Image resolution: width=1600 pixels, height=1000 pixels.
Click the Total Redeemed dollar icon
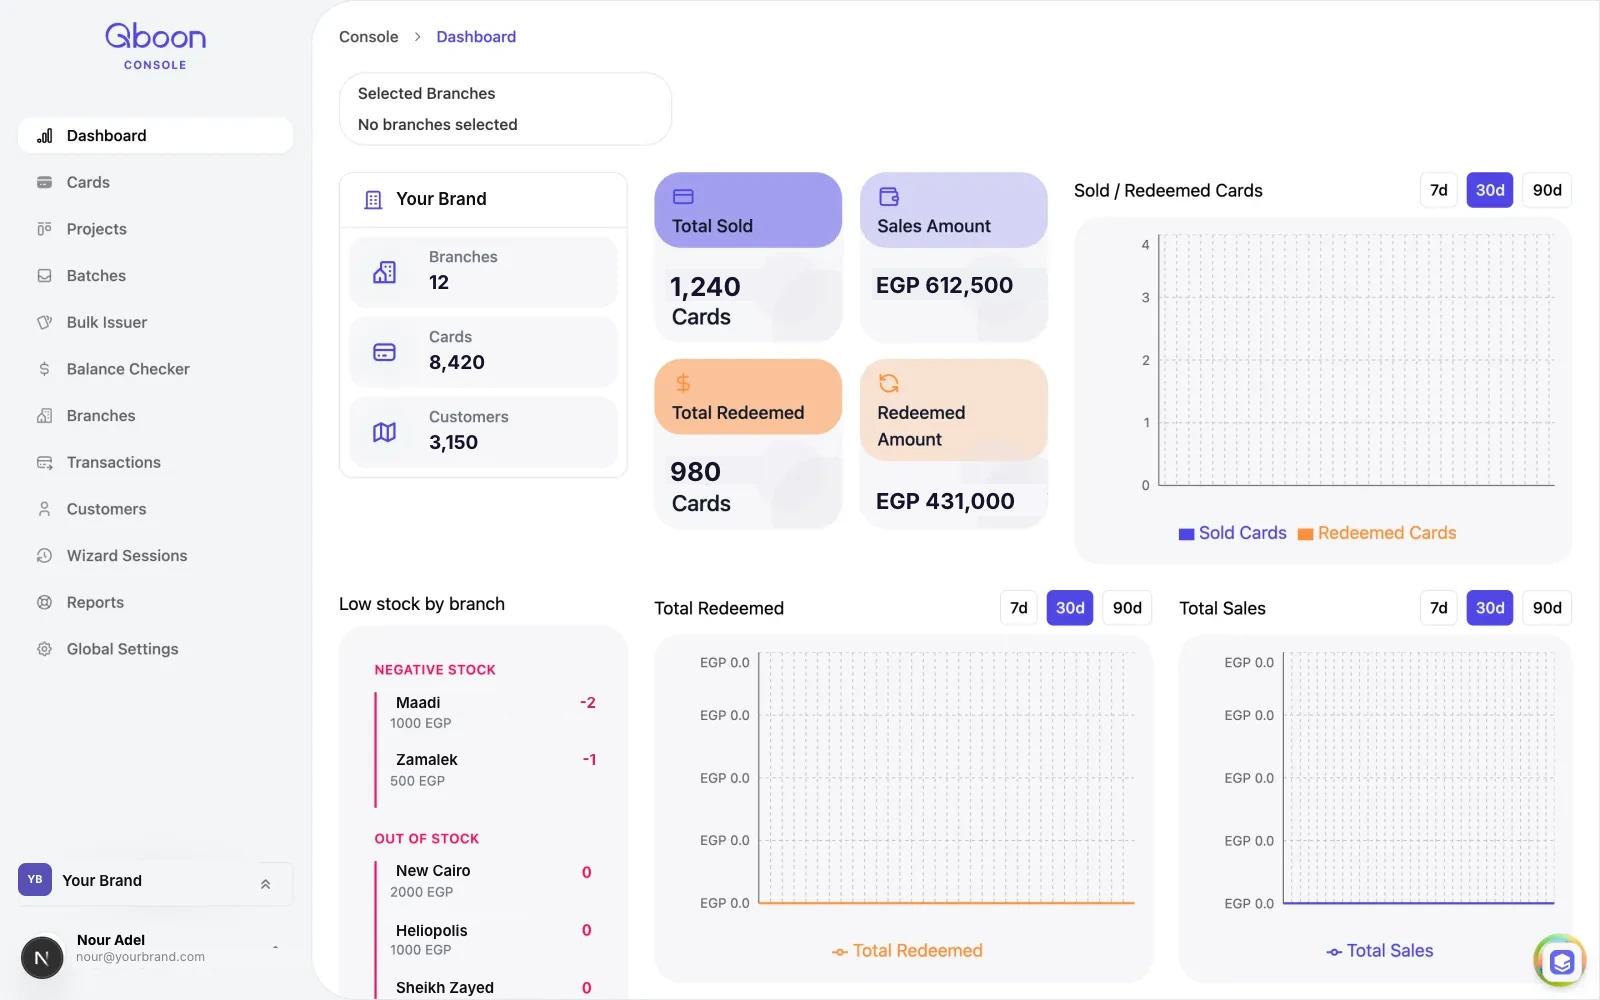click(x=683, y=383)
